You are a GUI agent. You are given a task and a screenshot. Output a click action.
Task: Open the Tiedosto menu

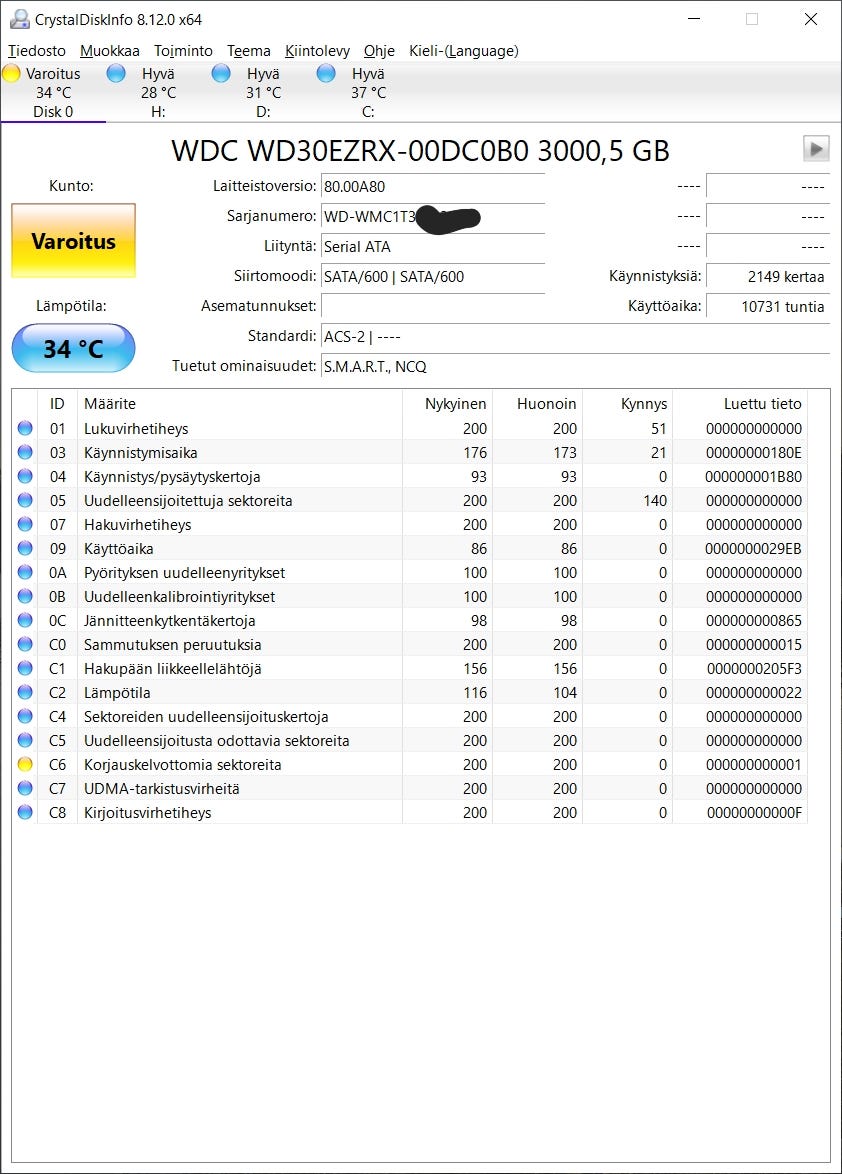pos(37,51)
